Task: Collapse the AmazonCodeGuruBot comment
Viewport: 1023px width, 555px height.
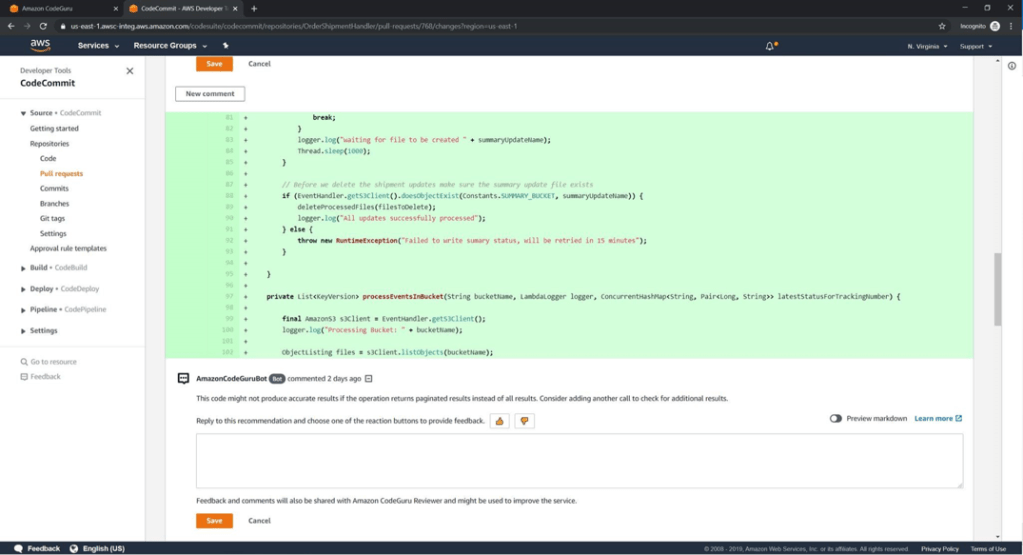Action: coord(368,379)
